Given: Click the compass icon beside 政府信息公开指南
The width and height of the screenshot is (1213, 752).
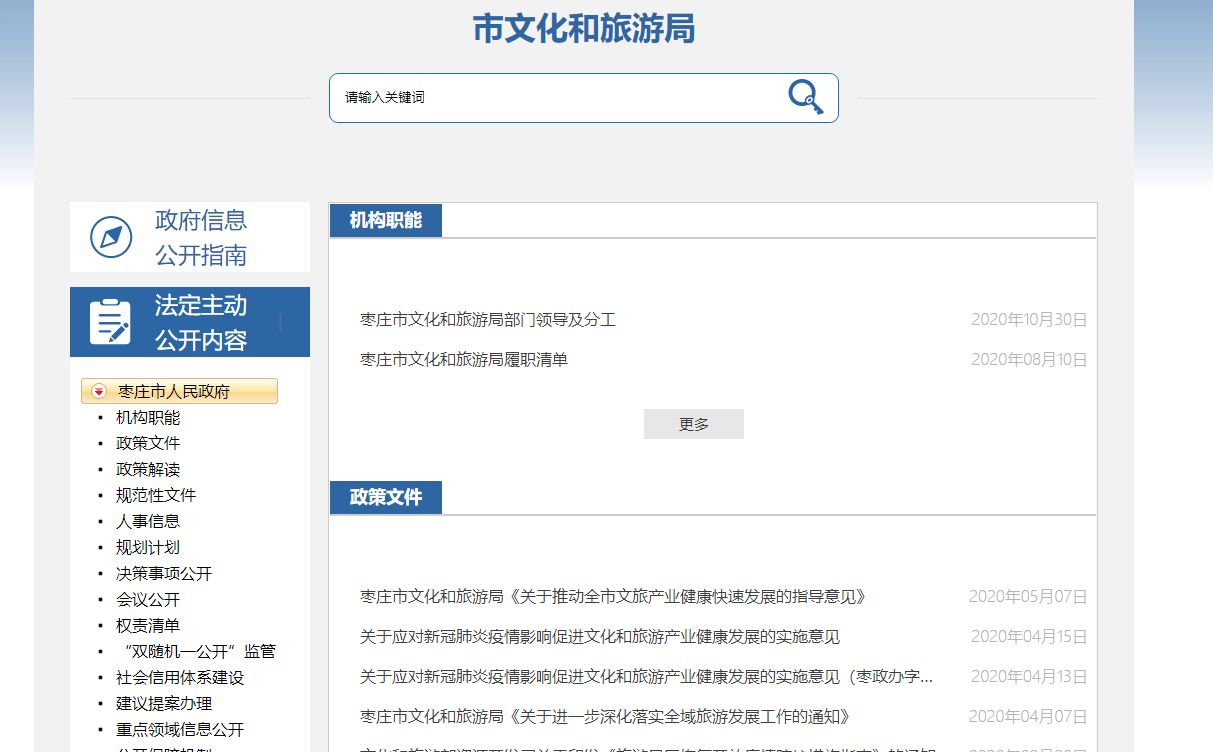Looking at the screenshot, I should (111, 237).
